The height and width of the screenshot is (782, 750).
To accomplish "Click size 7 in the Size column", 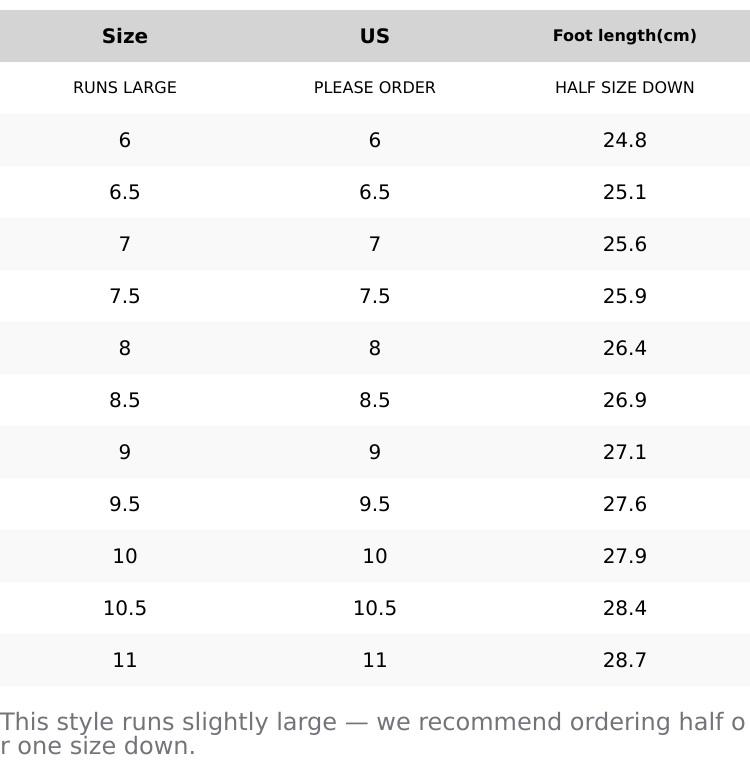I will pos(125,244).
